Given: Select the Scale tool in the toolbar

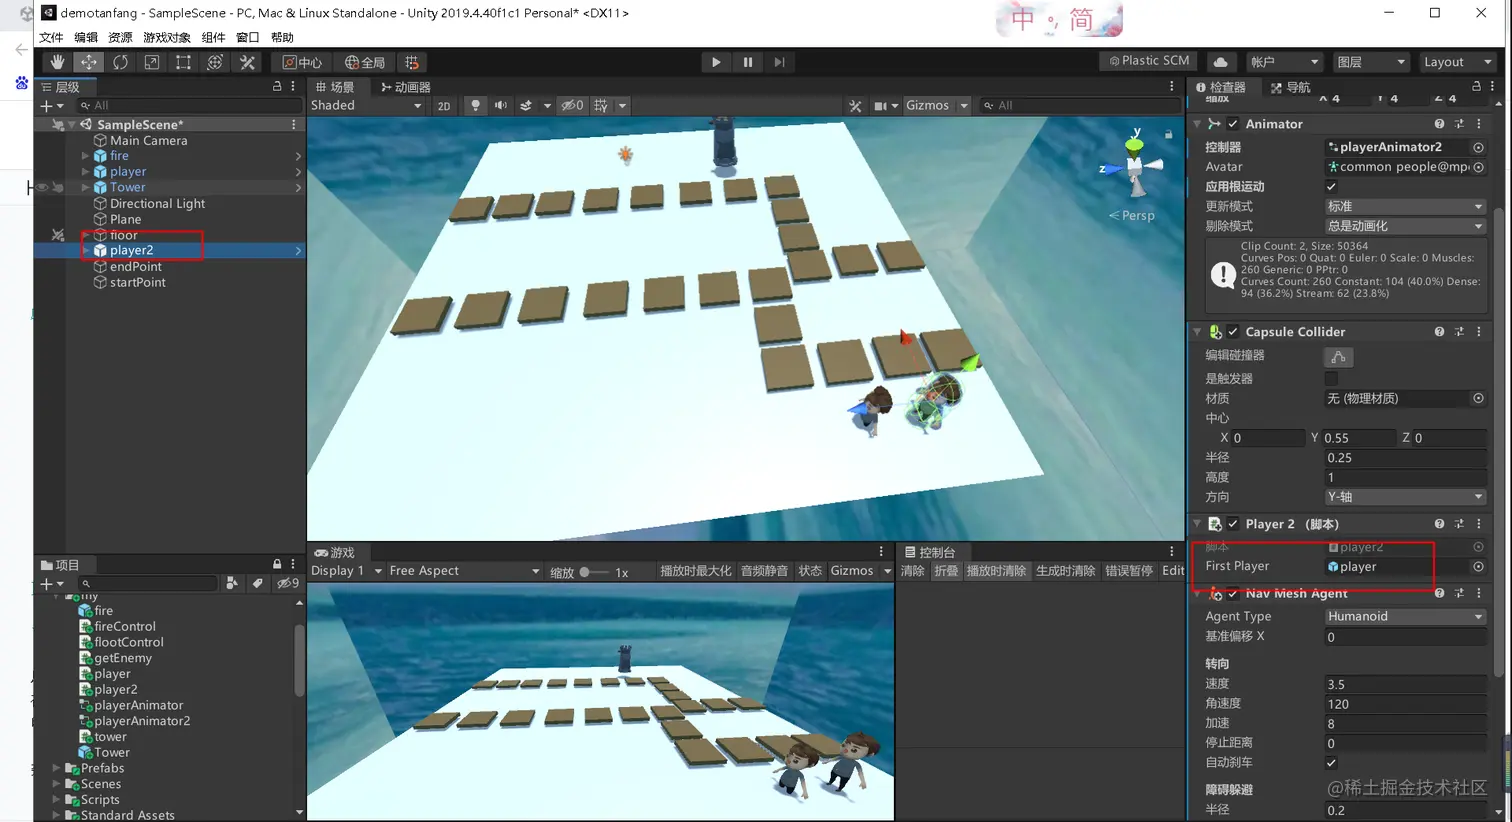Looking at the screenshot, I should click(x=152, y=62).
